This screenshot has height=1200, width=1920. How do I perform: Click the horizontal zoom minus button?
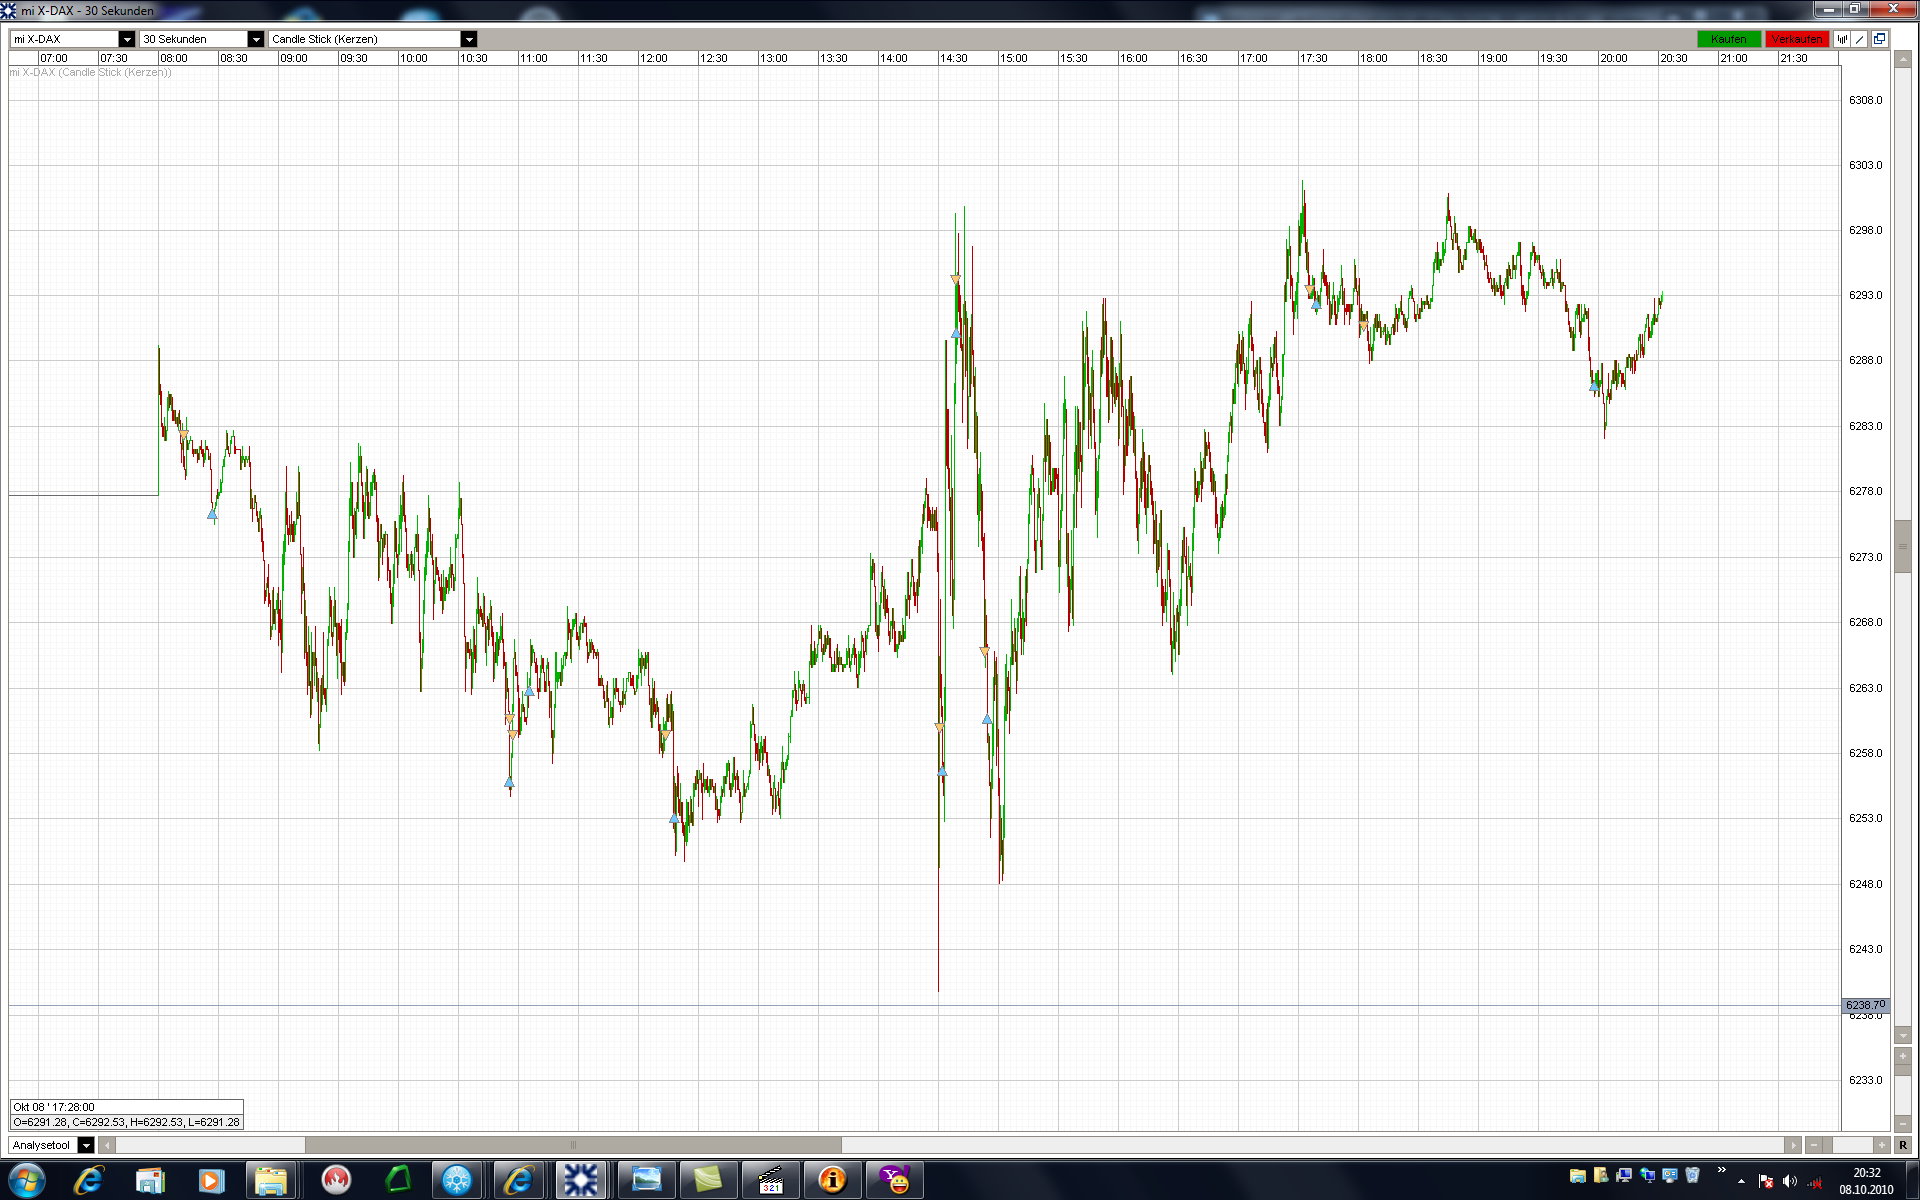point(1814,1145)
